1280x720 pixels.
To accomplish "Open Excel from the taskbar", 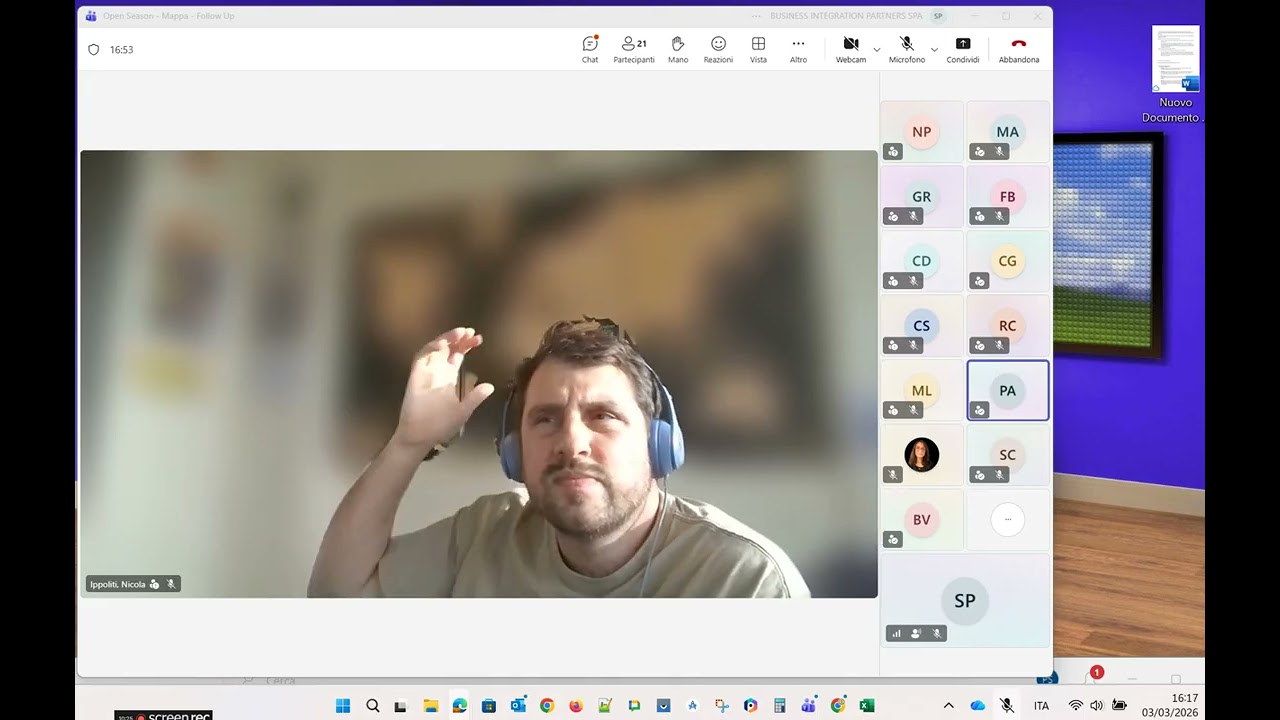I will coord(867,705).
